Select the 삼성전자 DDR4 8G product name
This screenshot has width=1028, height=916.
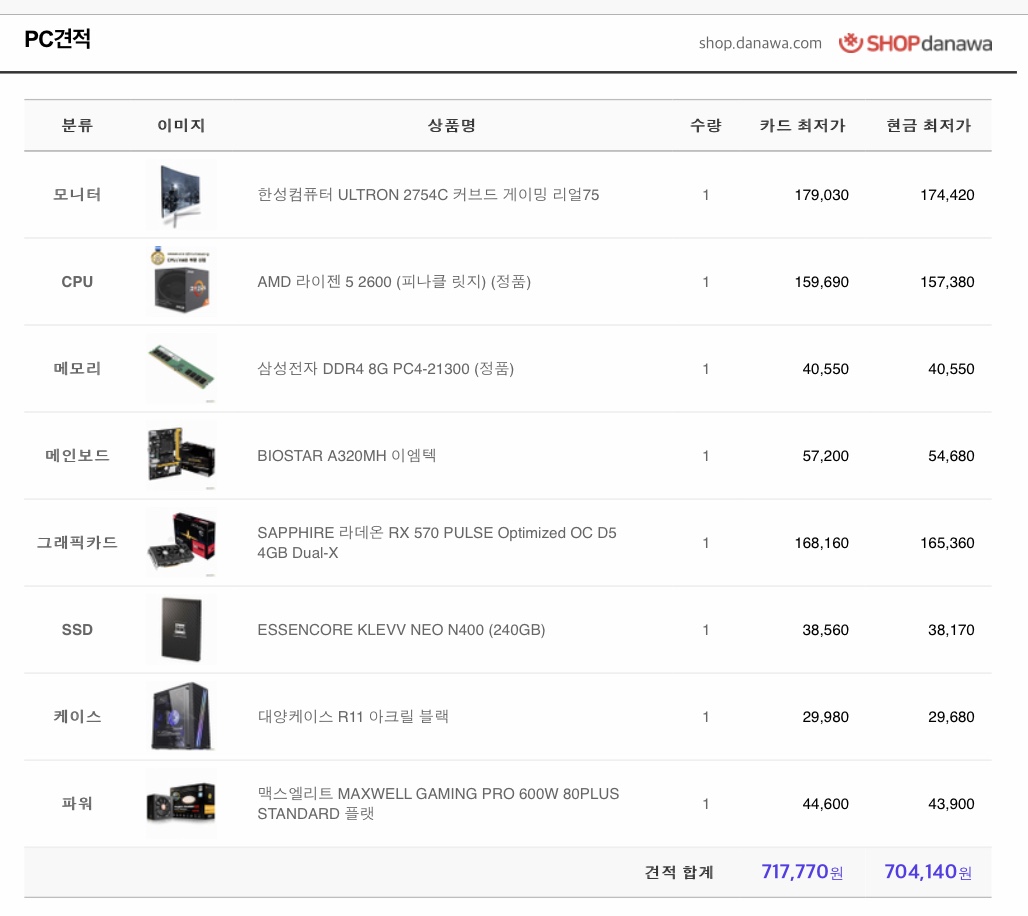(x=385, y=369)
